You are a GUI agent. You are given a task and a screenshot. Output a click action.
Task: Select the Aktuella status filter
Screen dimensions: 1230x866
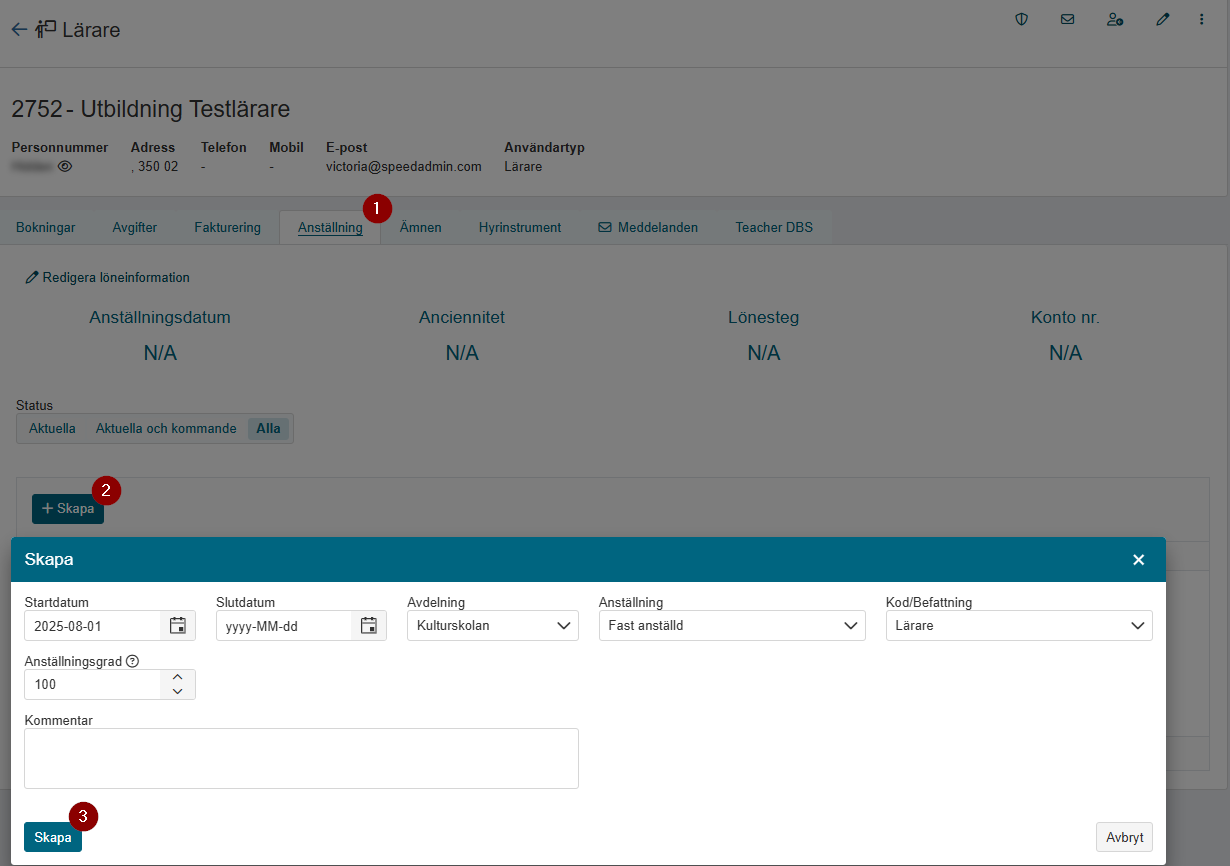[52, 428]
